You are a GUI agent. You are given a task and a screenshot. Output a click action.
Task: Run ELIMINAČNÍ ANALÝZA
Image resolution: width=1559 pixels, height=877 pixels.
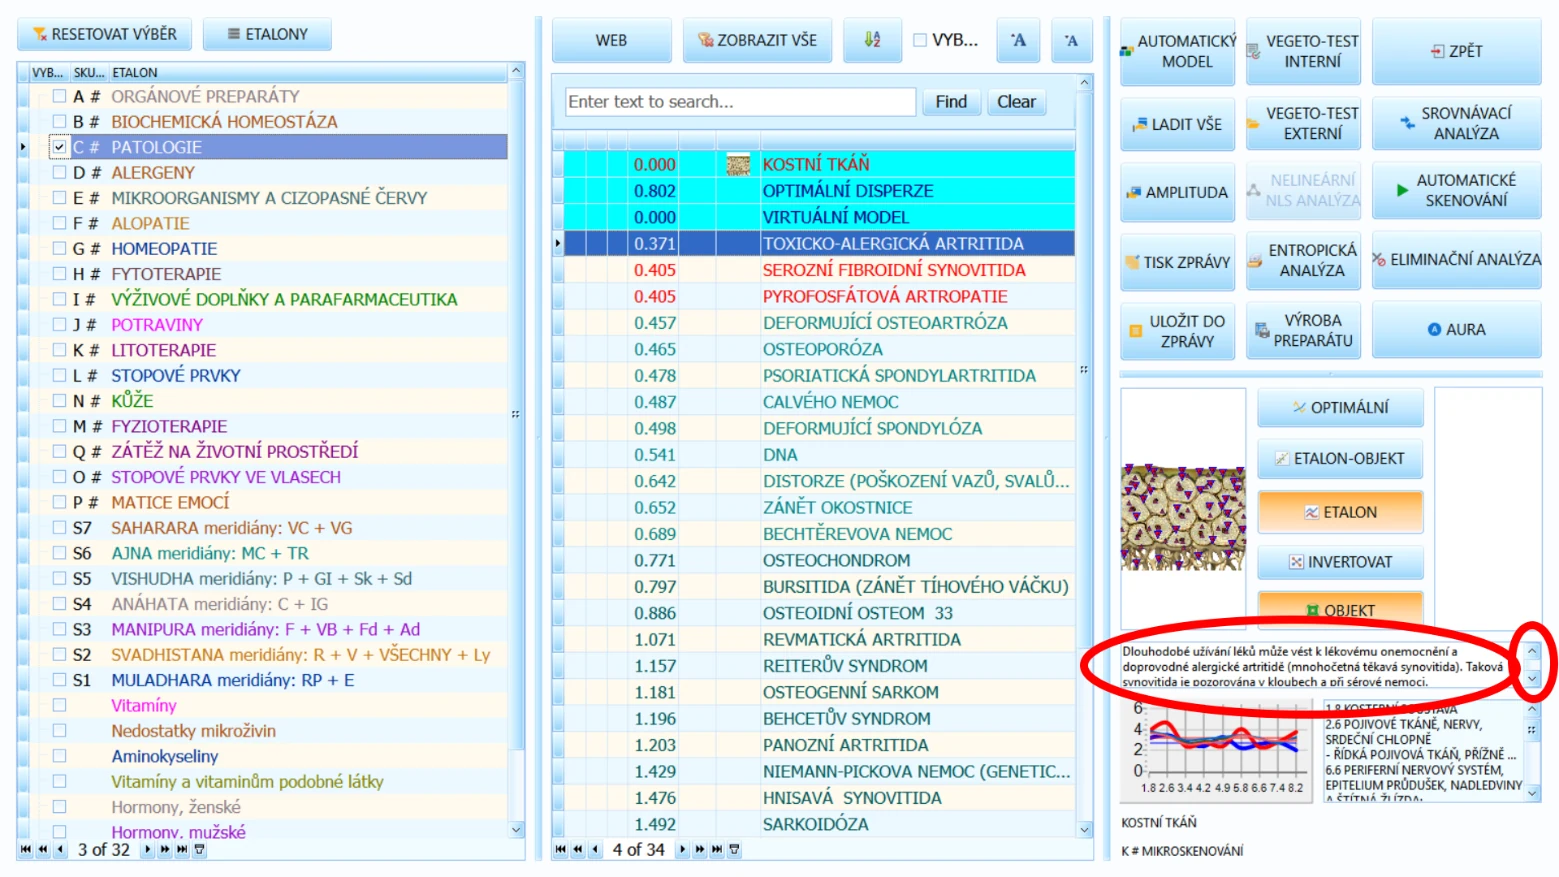click(x=1456, y=260)
